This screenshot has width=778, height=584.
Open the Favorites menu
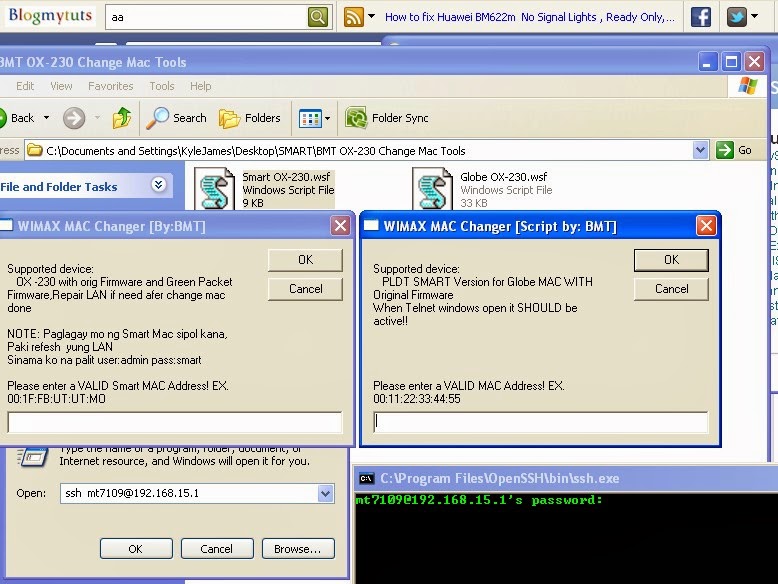111,86
